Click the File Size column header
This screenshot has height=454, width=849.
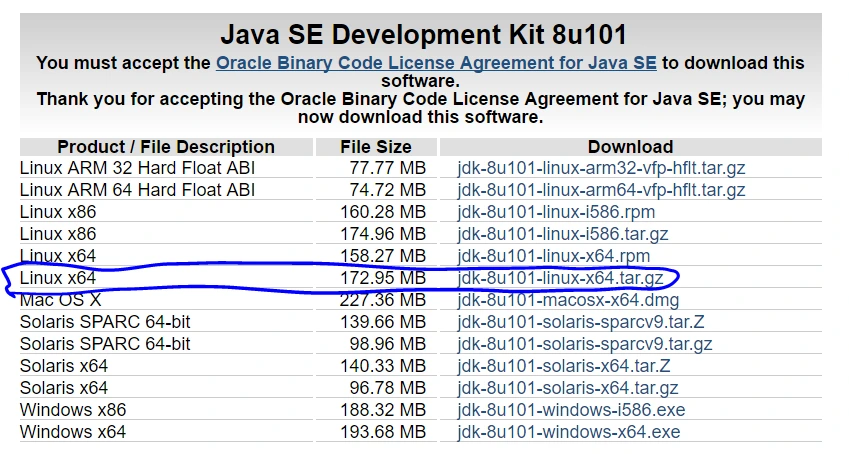(376, 147)
